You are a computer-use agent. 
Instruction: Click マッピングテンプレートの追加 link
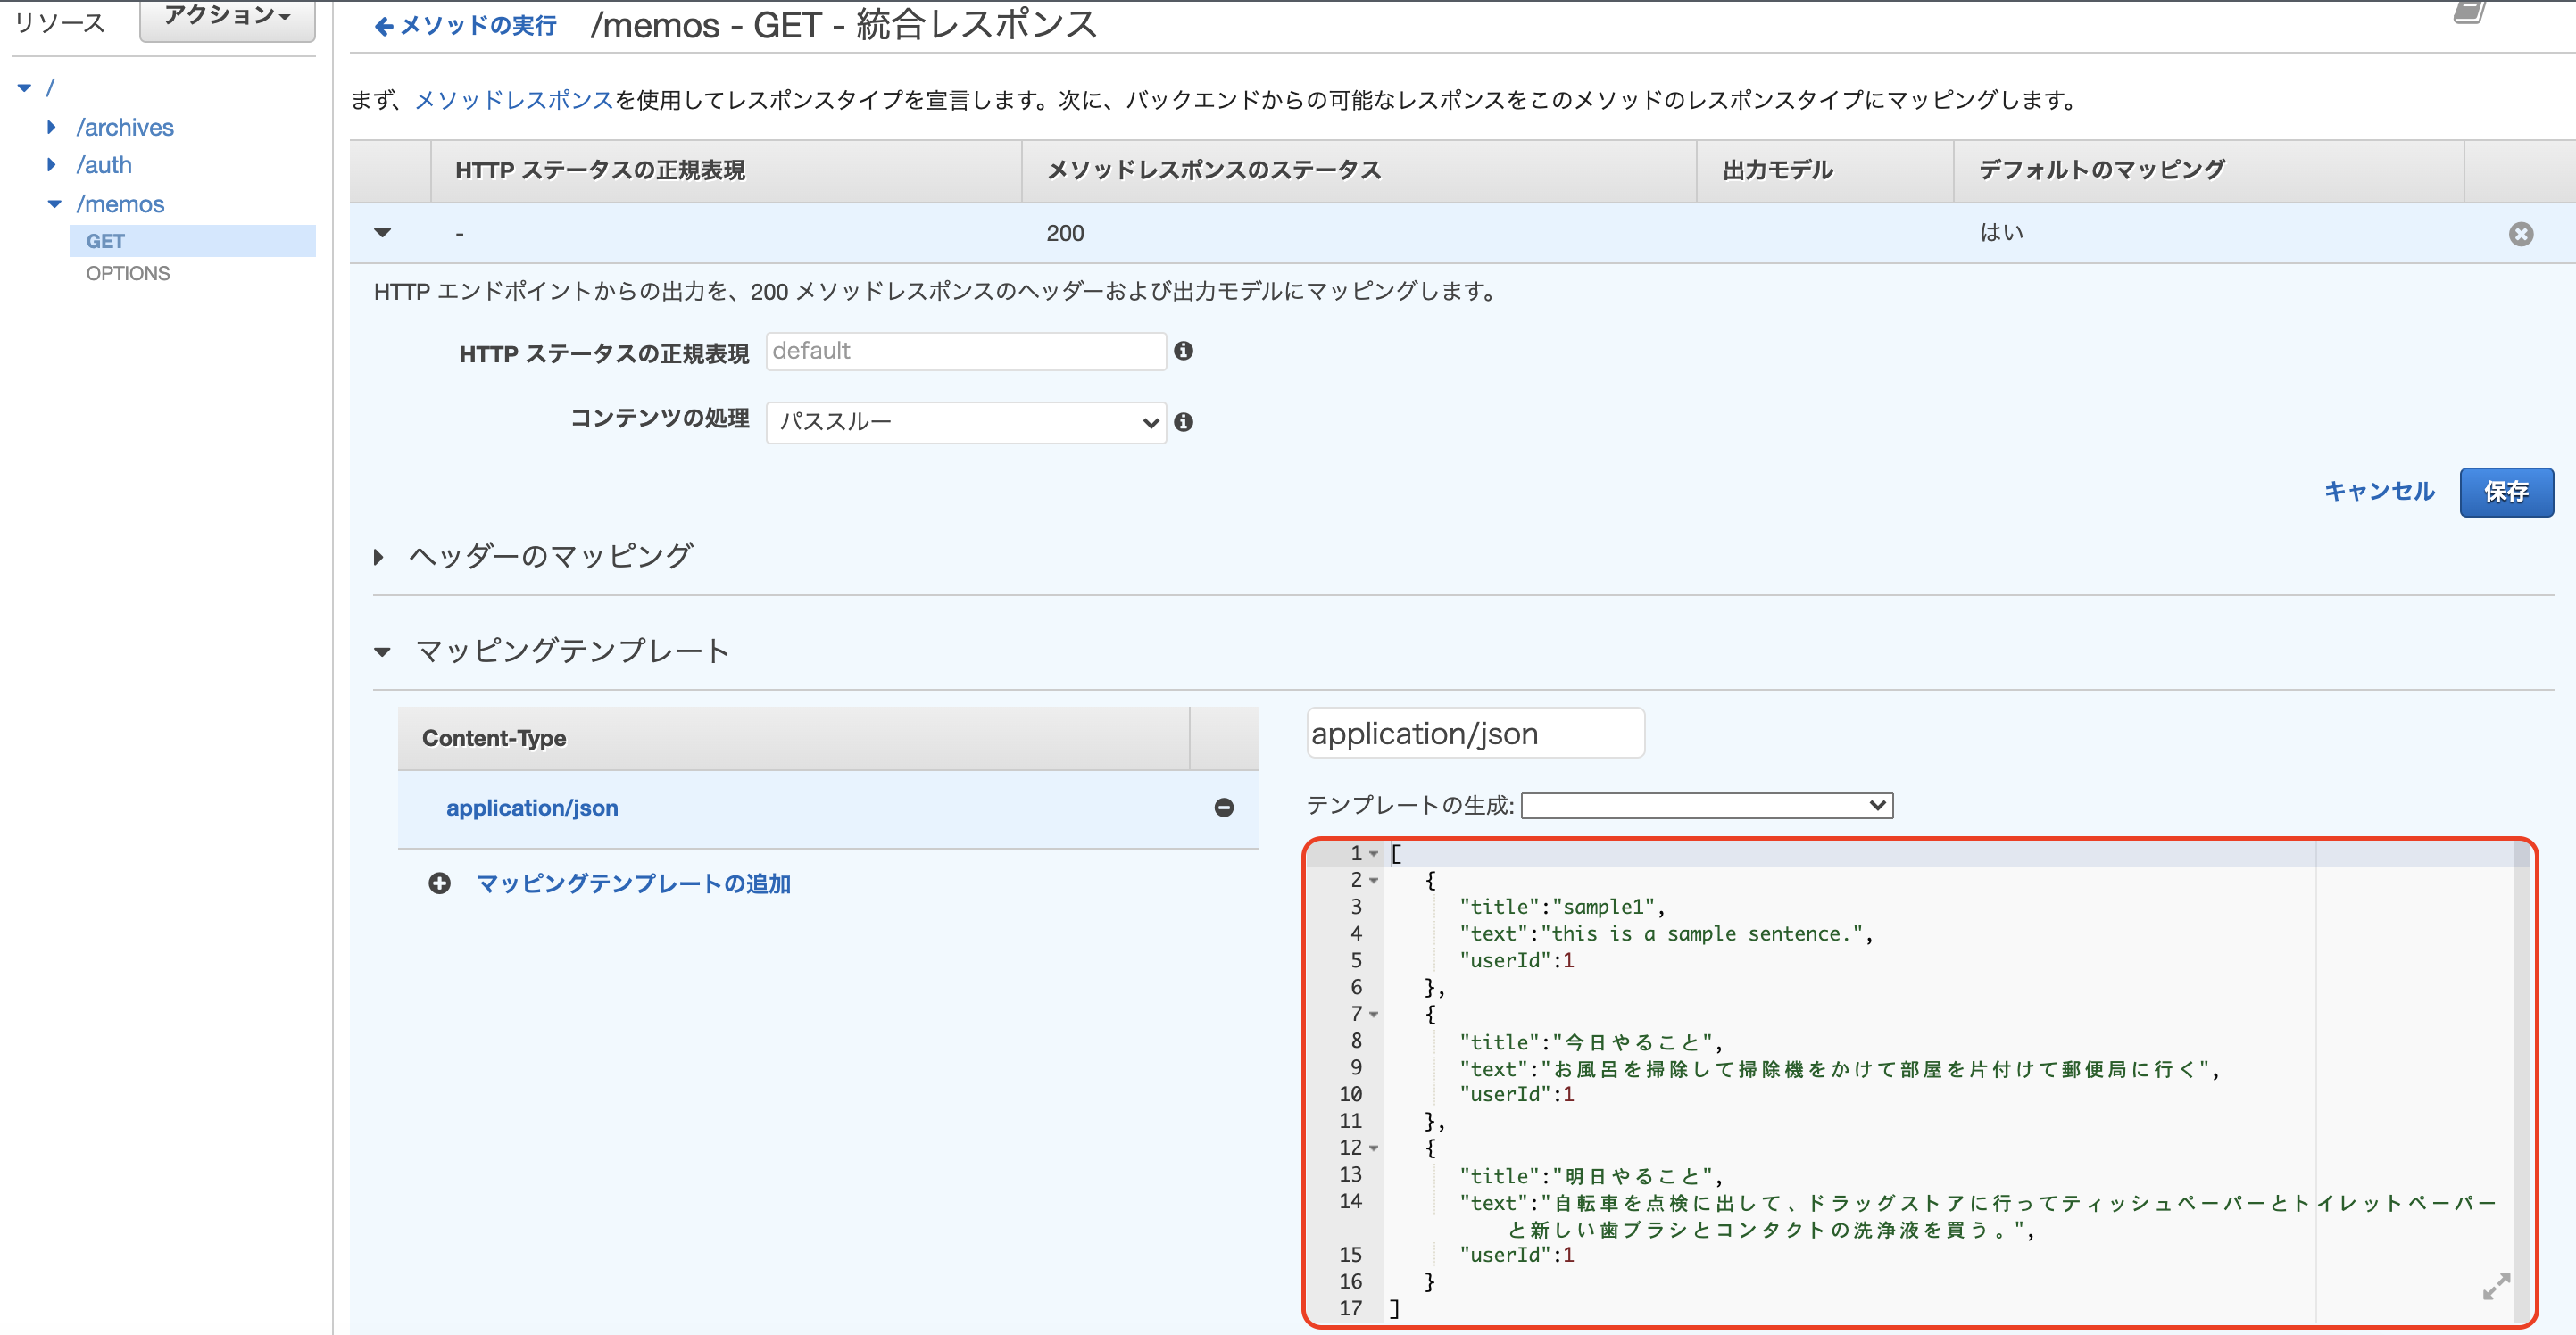pos(634,884)
